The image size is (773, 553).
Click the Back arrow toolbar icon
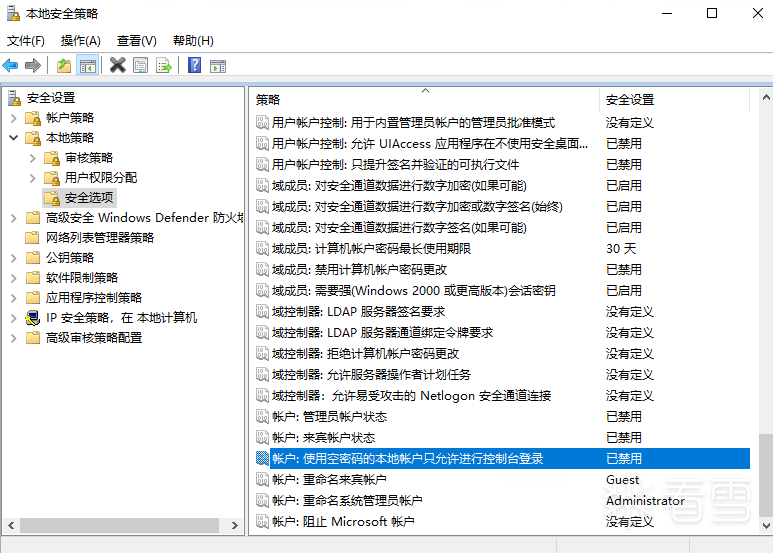pos(10,65)
